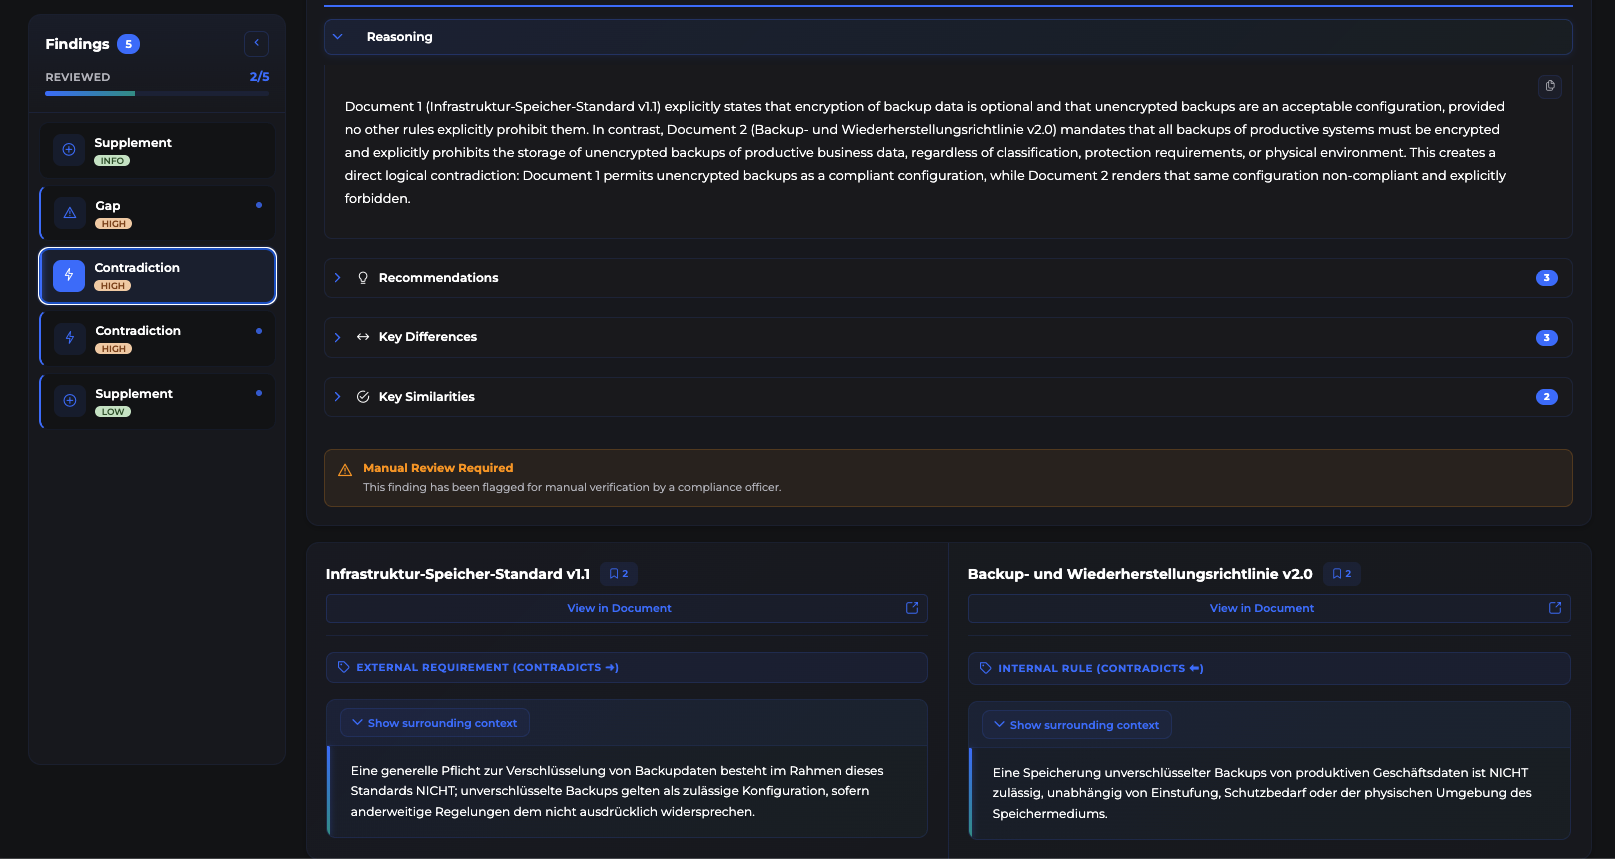The image size is (1615, 859).
Task: Click the lightning icon on selected Contradiction
Action: (x=69, y=276)
